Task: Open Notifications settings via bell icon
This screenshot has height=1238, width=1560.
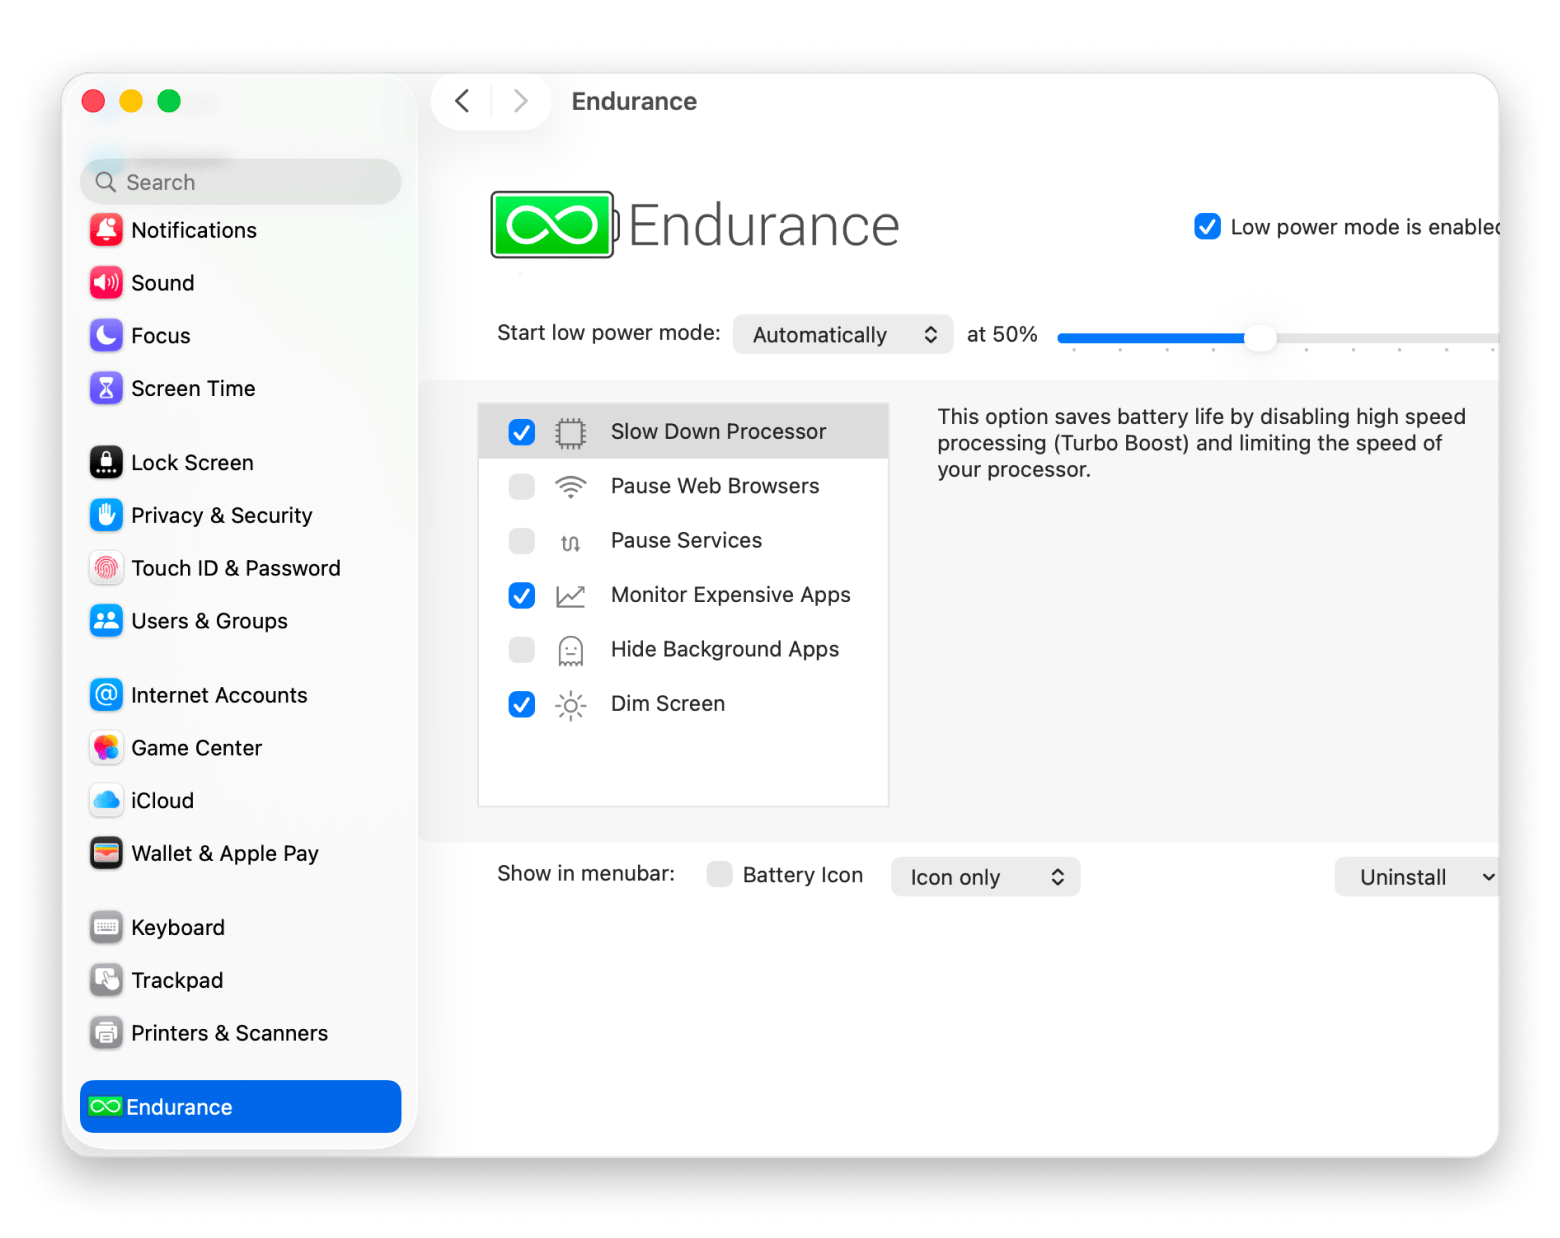Action: tap(106, 230)
